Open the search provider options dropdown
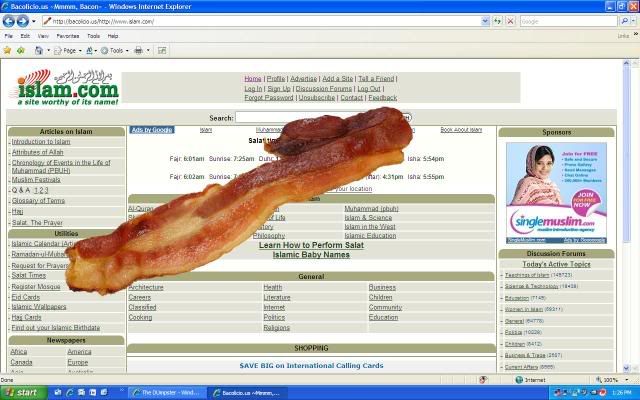 click(x=633, y=21)
